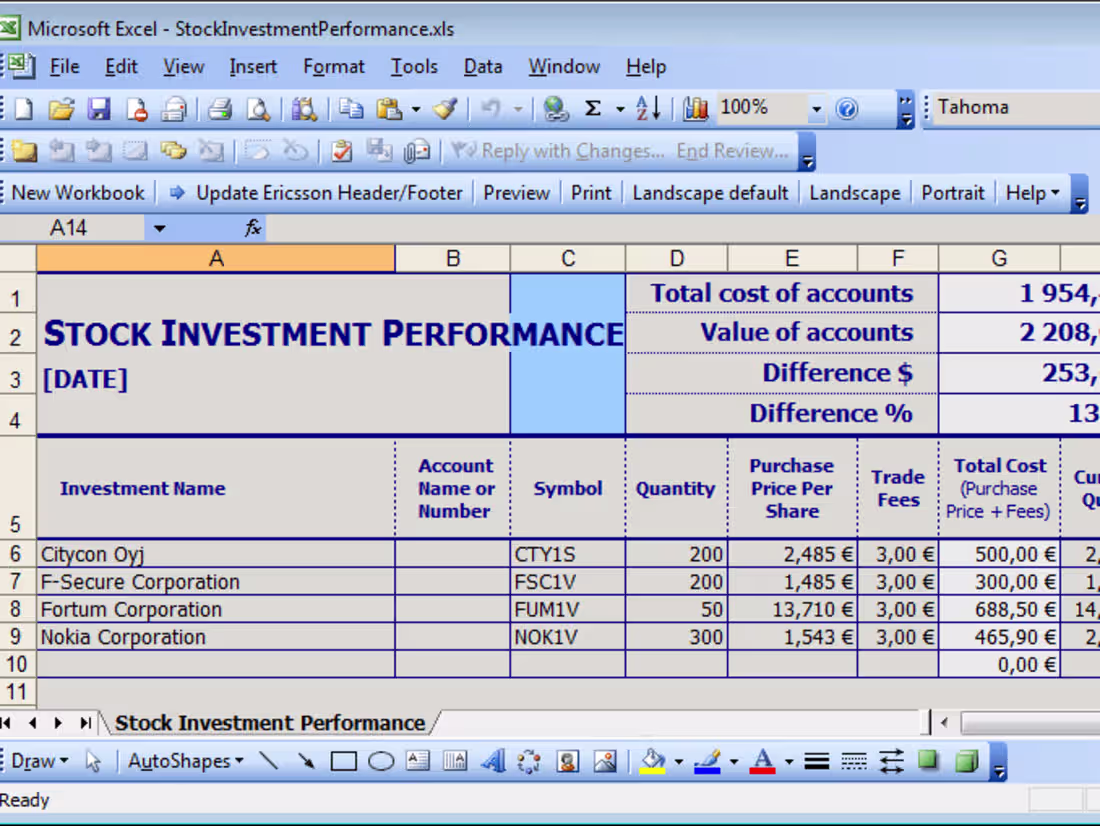Click the New Workbook button

80,192
